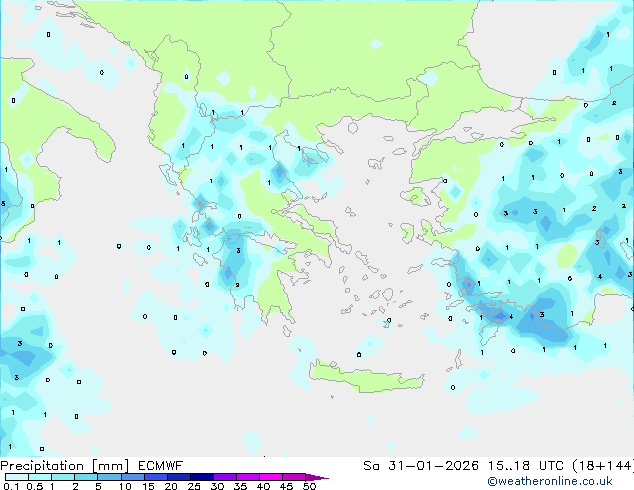Screen dimensions: 634x490
Task: Click the "Sa" weekday abbreviation
Action: [371, 466]
